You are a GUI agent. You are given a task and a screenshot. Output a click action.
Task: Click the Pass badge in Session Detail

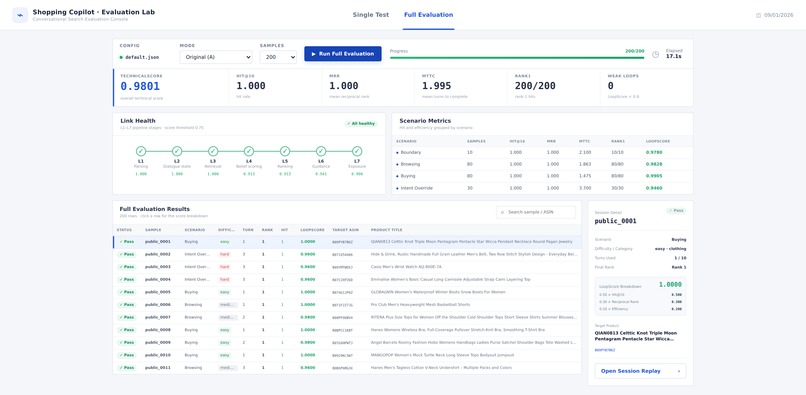[676, 211]
